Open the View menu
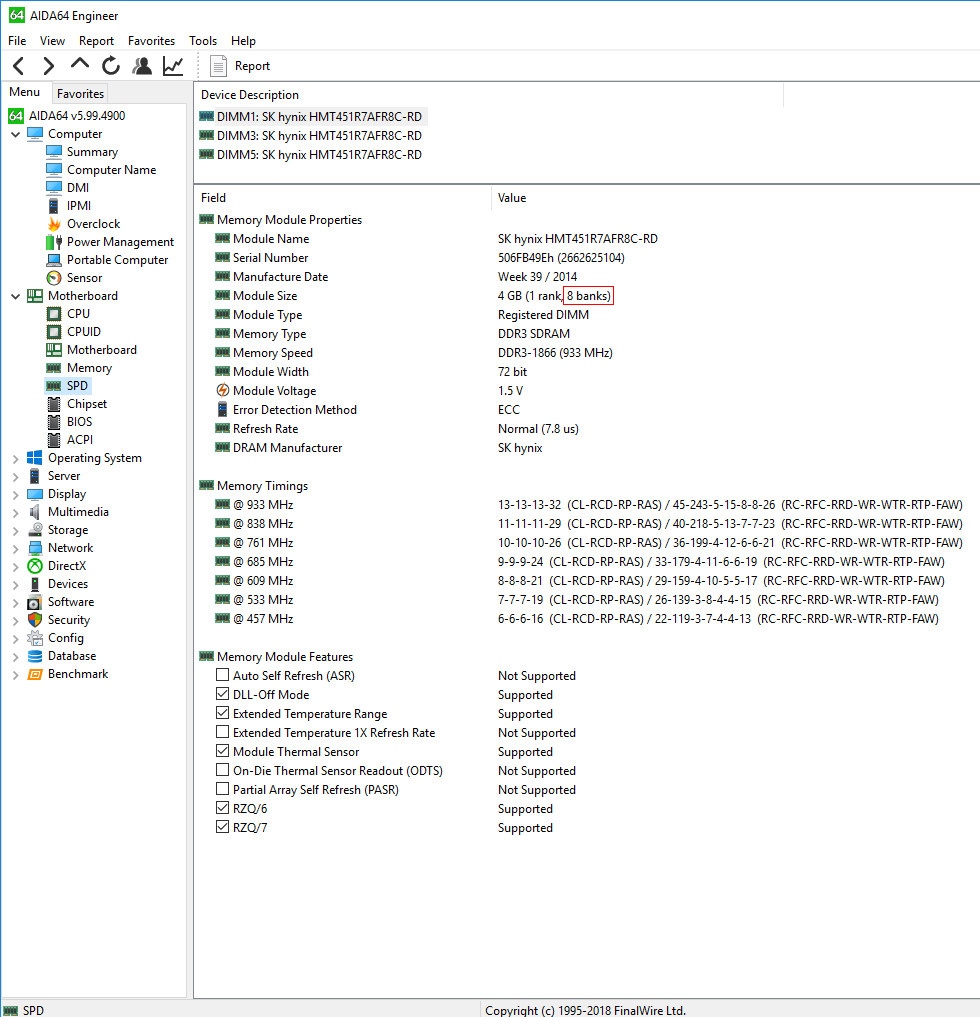 point(52,41)
